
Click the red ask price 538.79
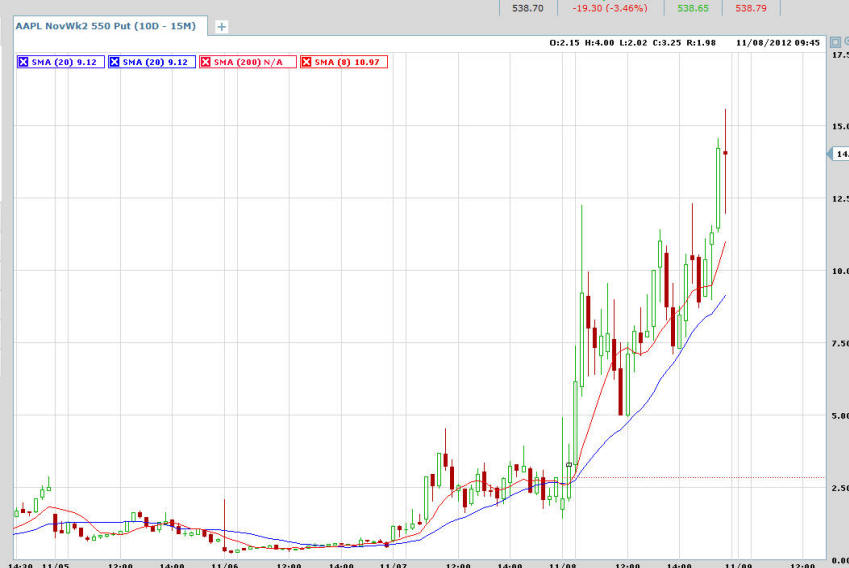tap(753, 7)
